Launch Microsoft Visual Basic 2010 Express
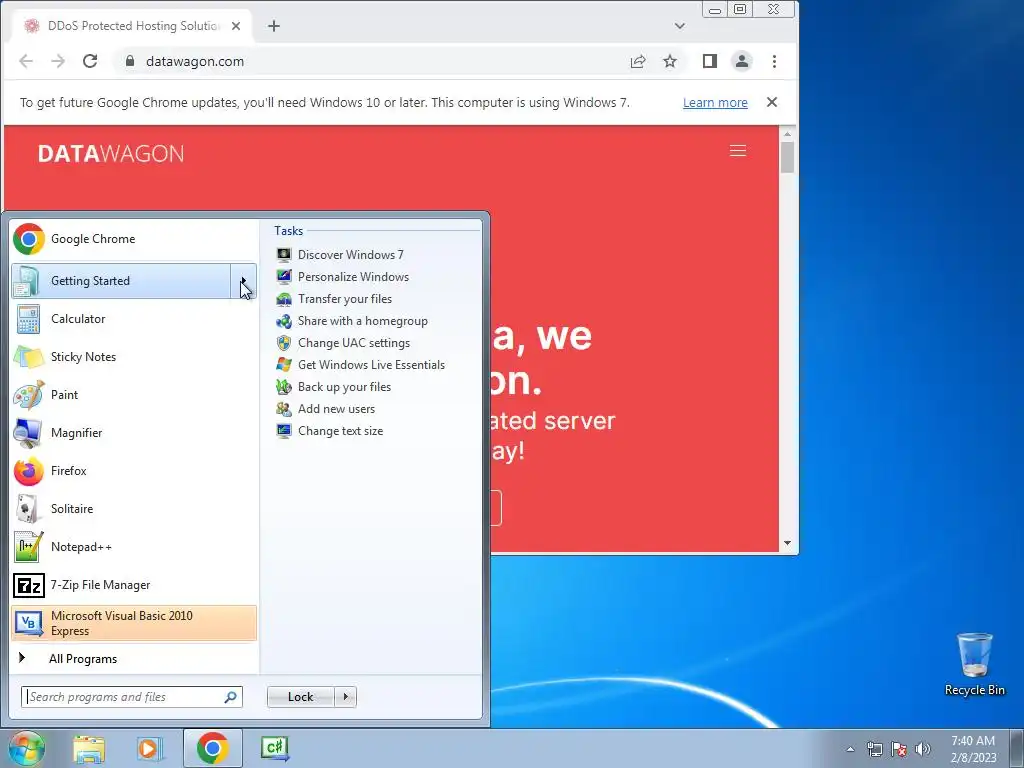The height and width of the screenshot is (768, 1024). (x=134, y=623)
